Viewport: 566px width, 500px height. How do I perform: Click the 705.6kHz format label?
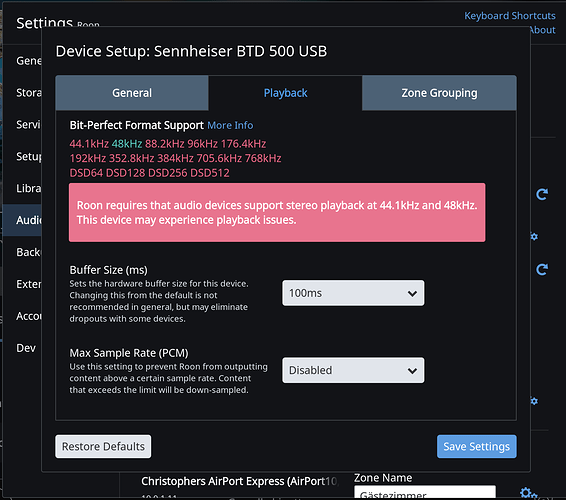pos(219,158)
